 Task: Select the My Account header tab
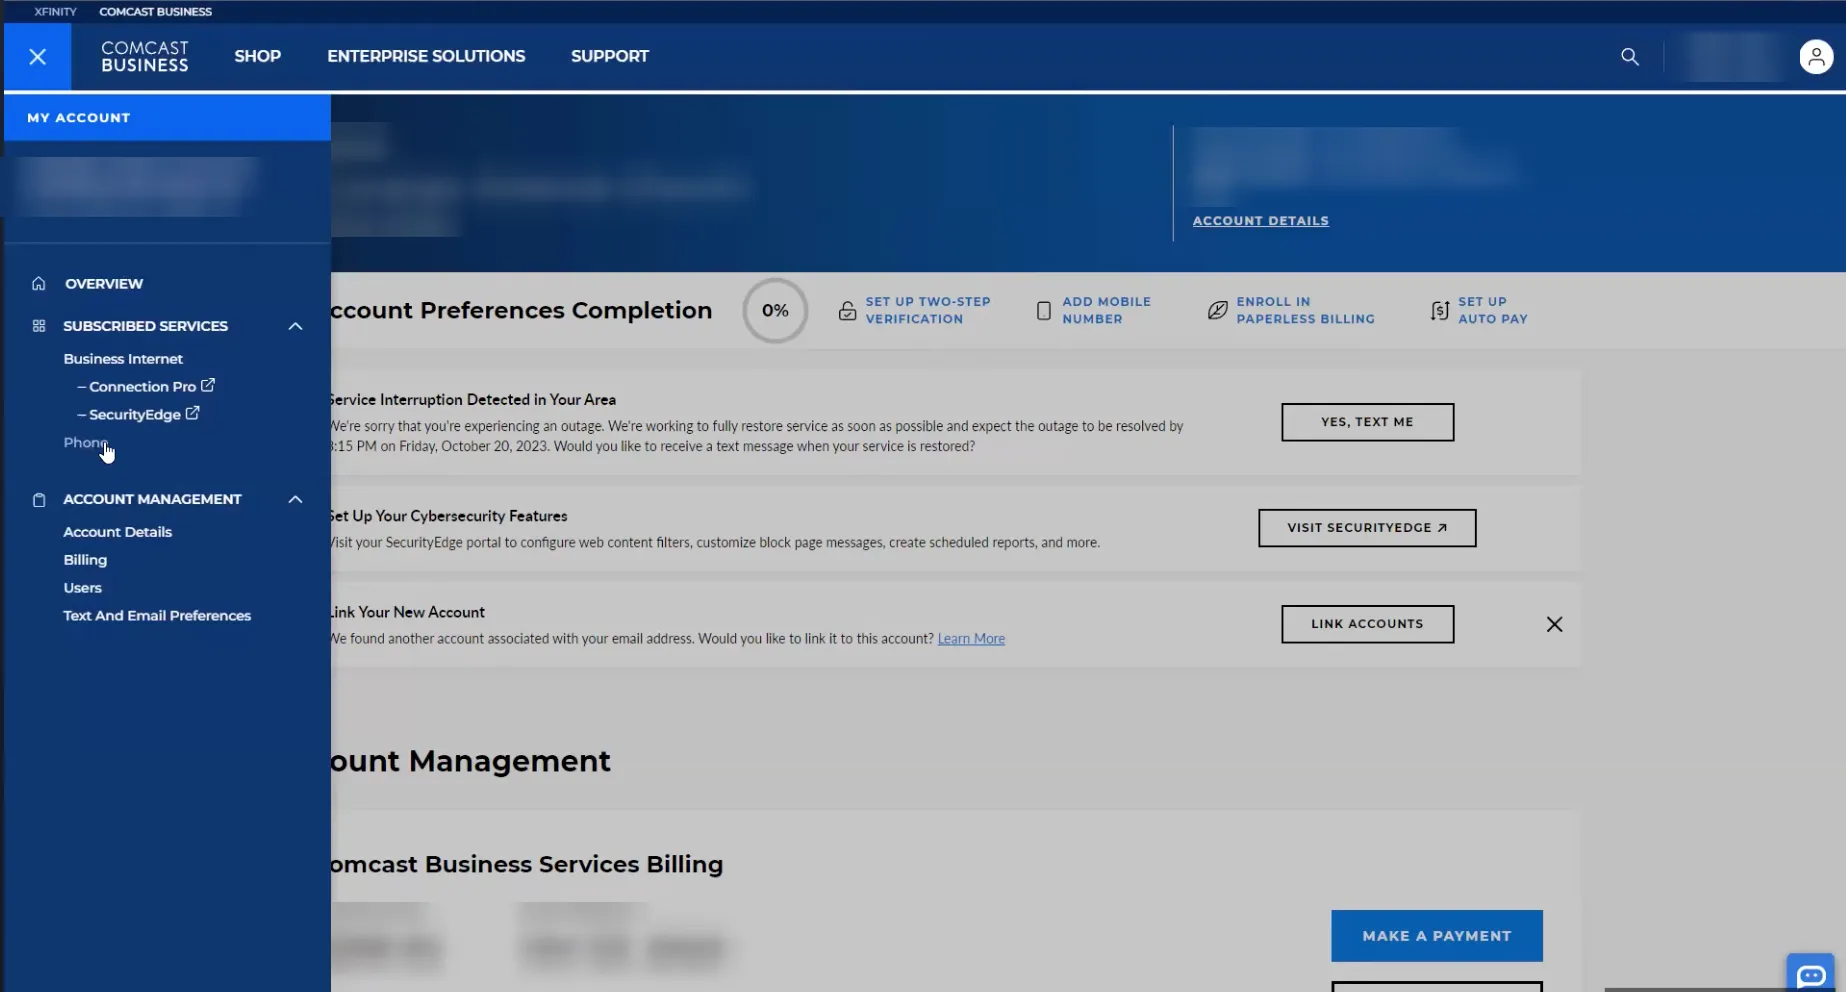click(x=167, y=118)
